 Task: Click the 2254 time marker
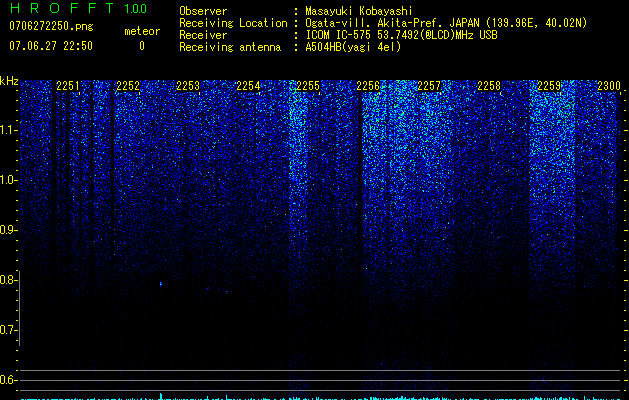click(248, 86)
